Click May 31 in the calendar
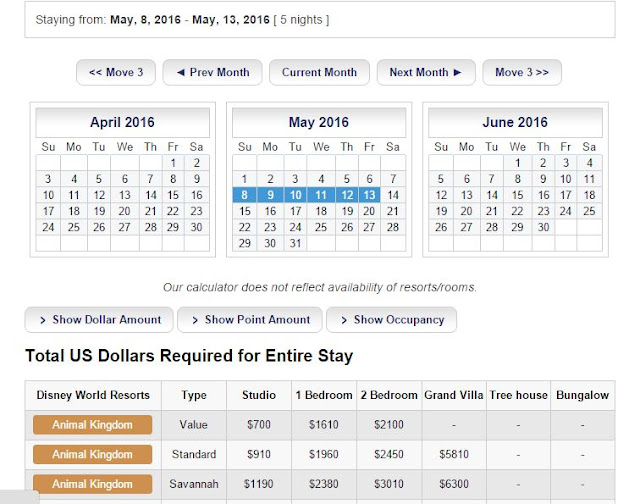 click(x=294, y=243)
